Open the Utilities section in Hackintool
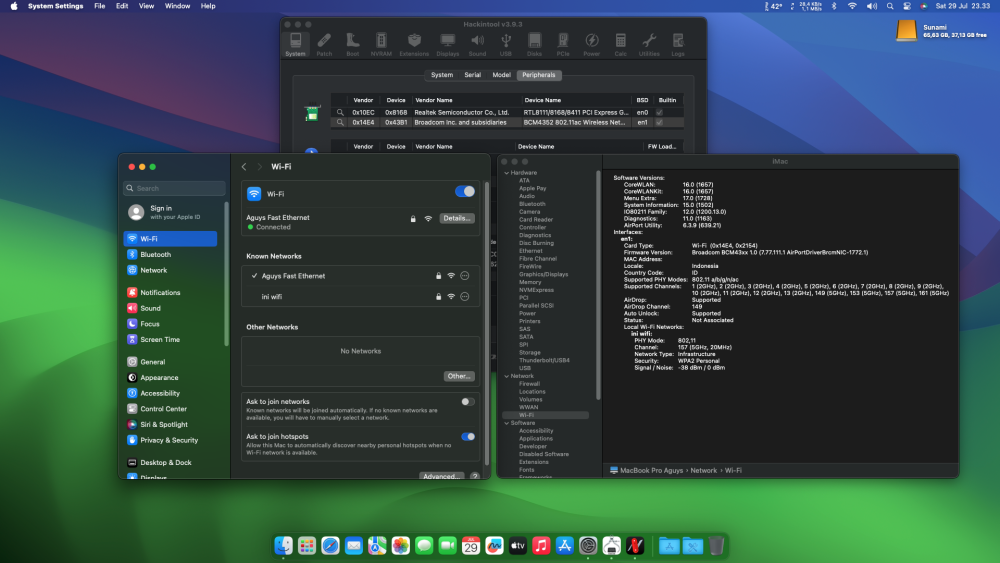 point(649,45)
